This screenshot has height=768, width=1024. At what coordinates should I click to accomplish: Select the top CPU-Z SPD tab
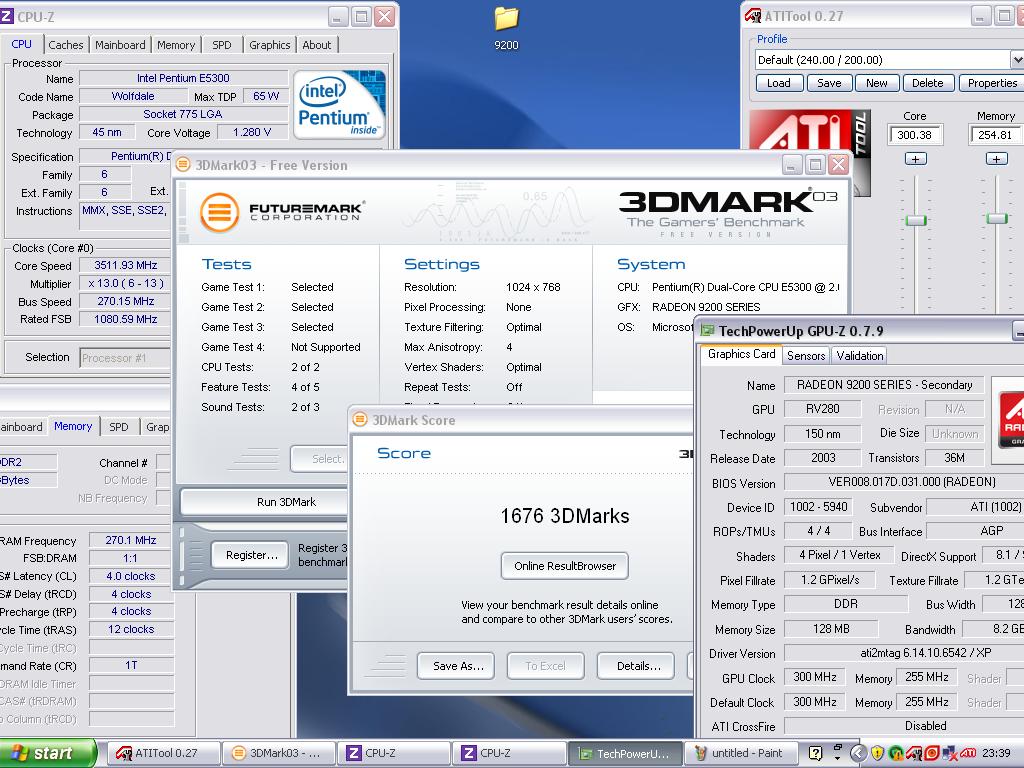pos(221,45)
